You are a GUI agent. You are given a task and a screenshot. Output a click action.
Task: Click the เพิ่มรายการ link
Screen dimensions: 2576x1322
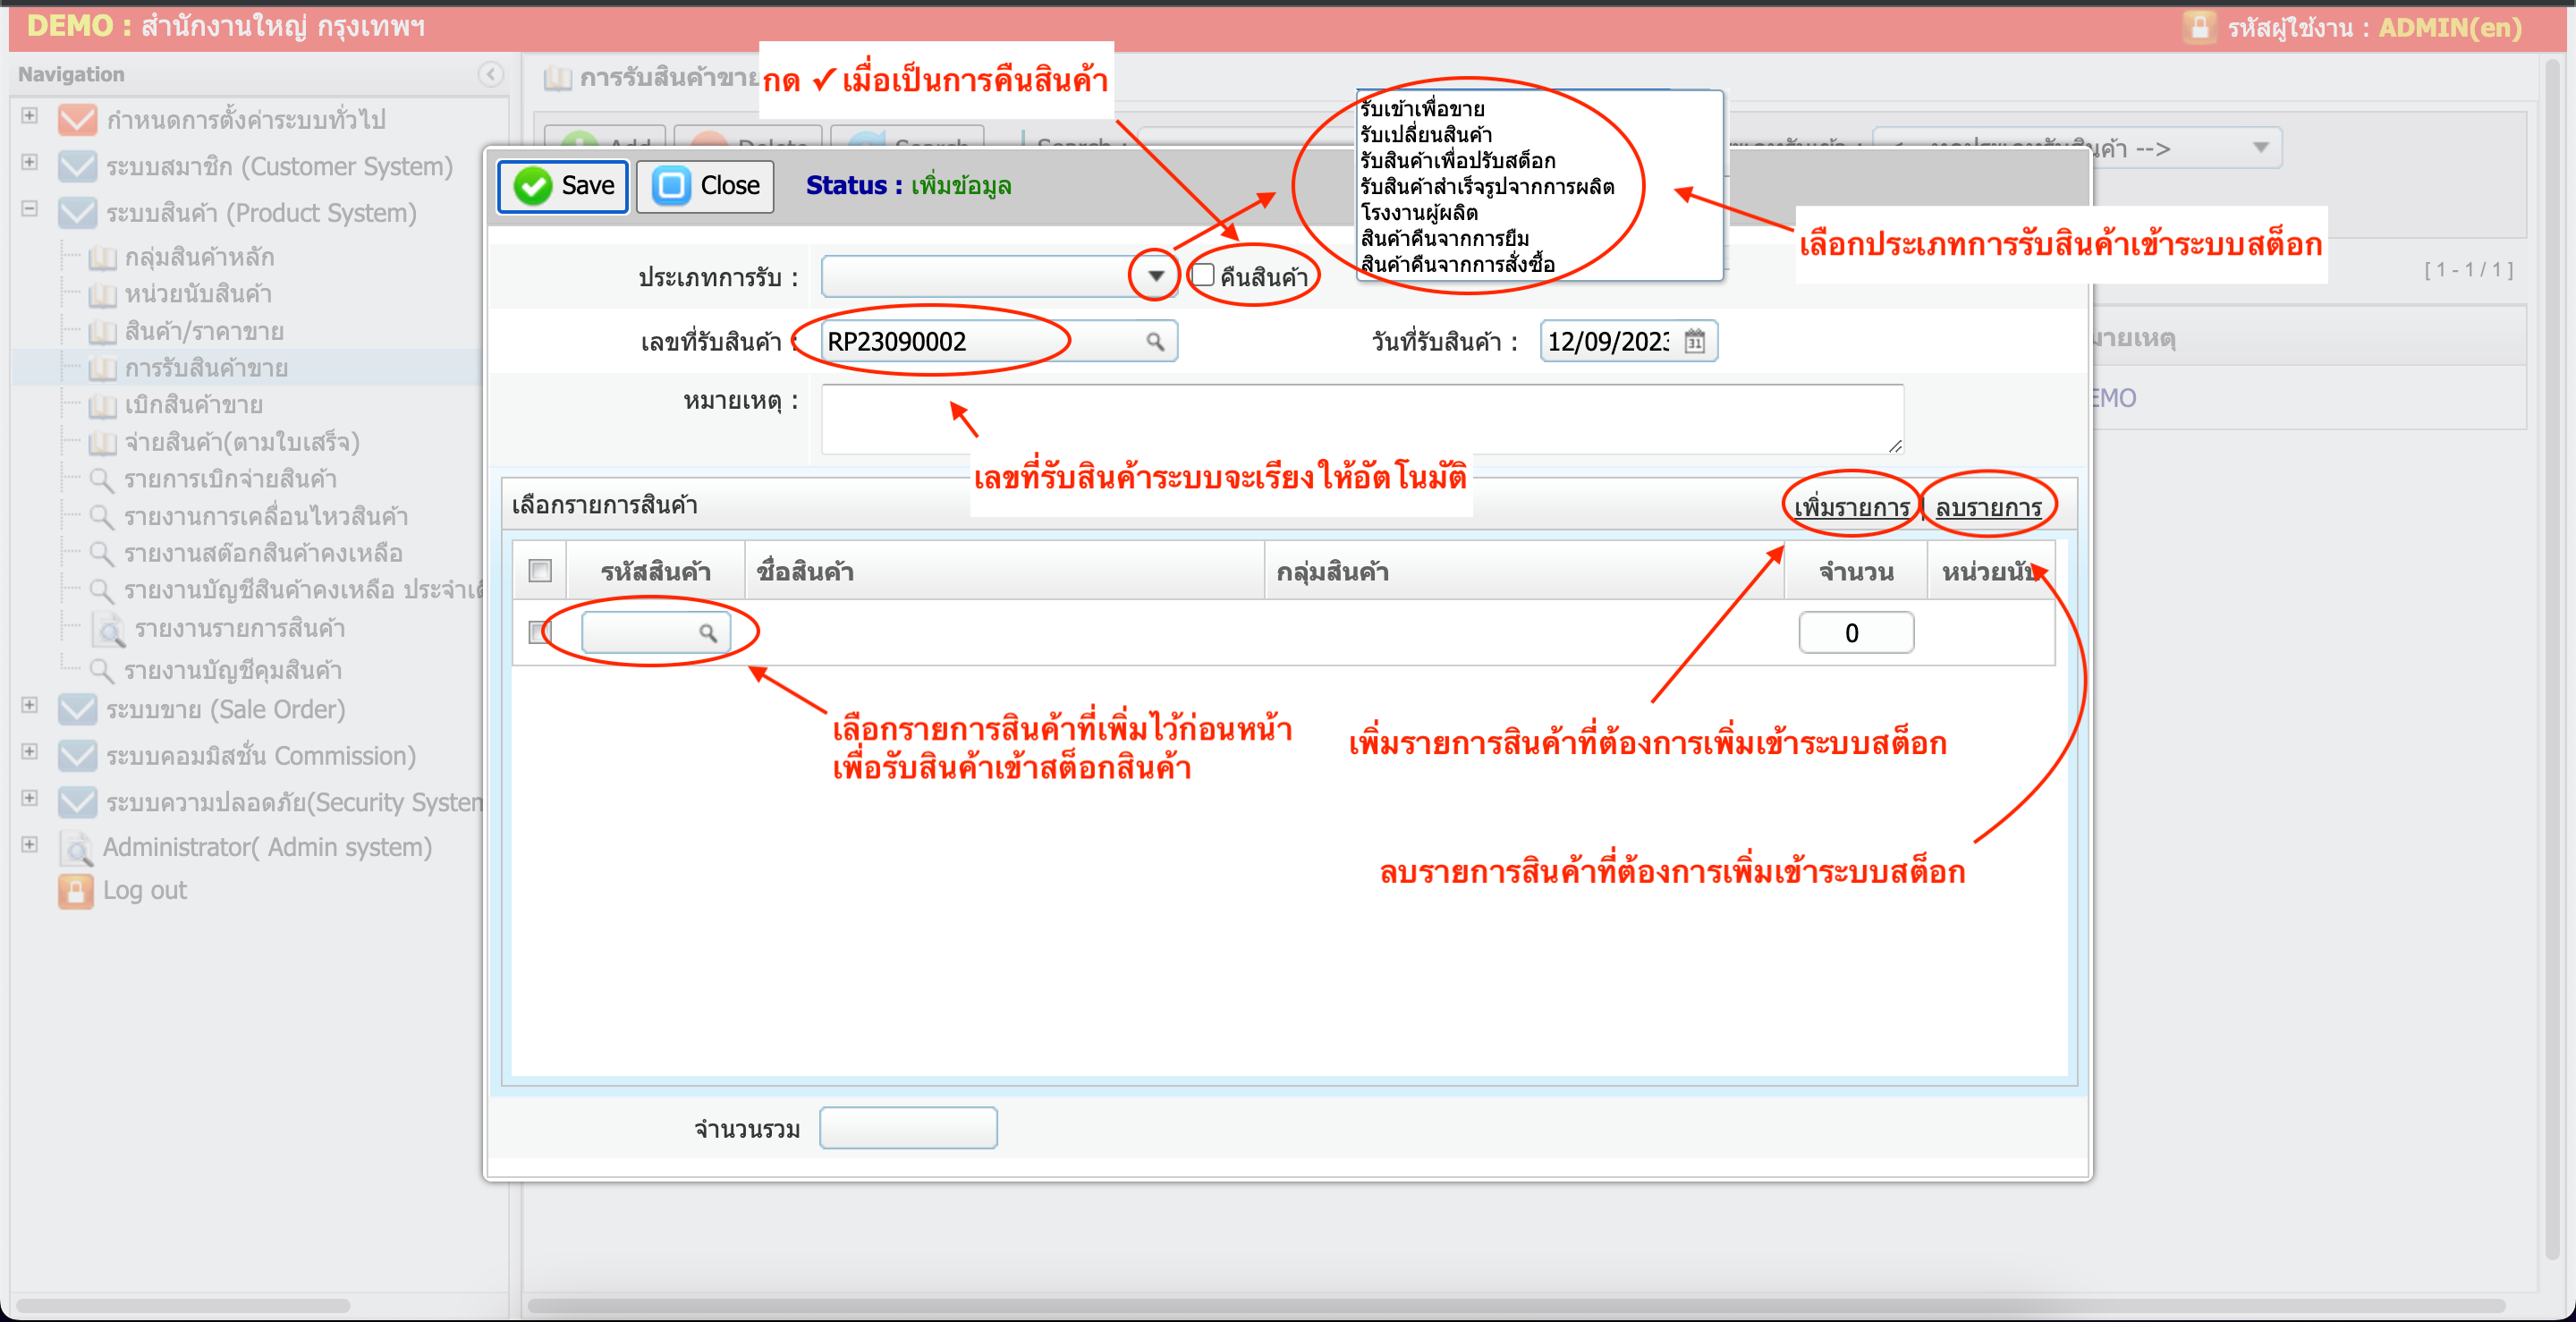[x=1851, y=508]
